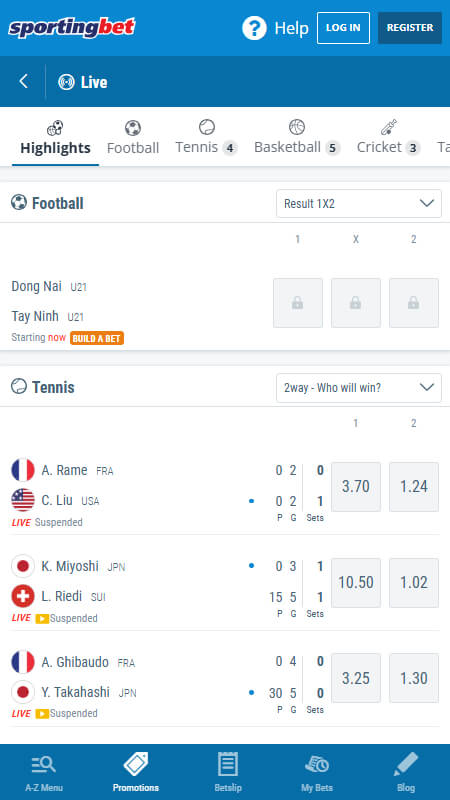Click the BUILD A BET badge
Image resolution: width=450 pixels, height=800 pixels.
point(97,338)
